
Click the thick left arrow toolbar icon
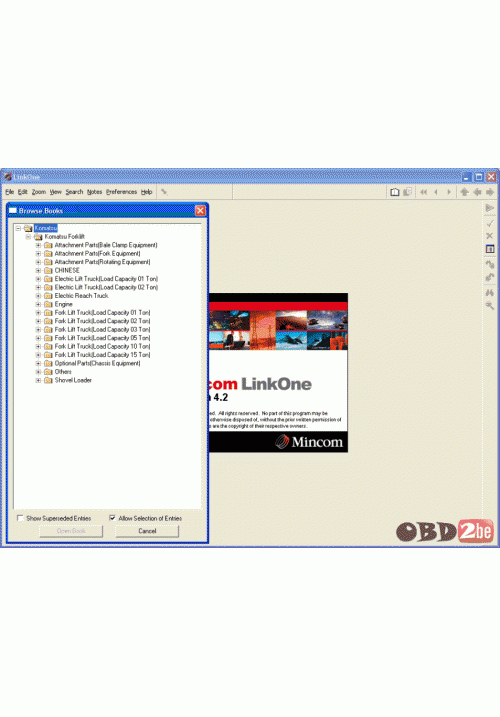pos(477,192)
